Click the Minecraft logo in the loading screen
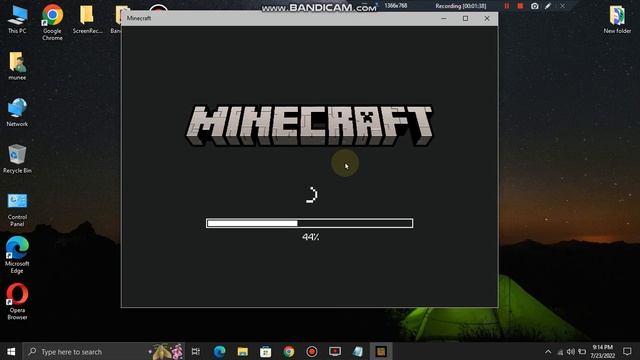This screenshot has width=640, height=360. [309, 126]
